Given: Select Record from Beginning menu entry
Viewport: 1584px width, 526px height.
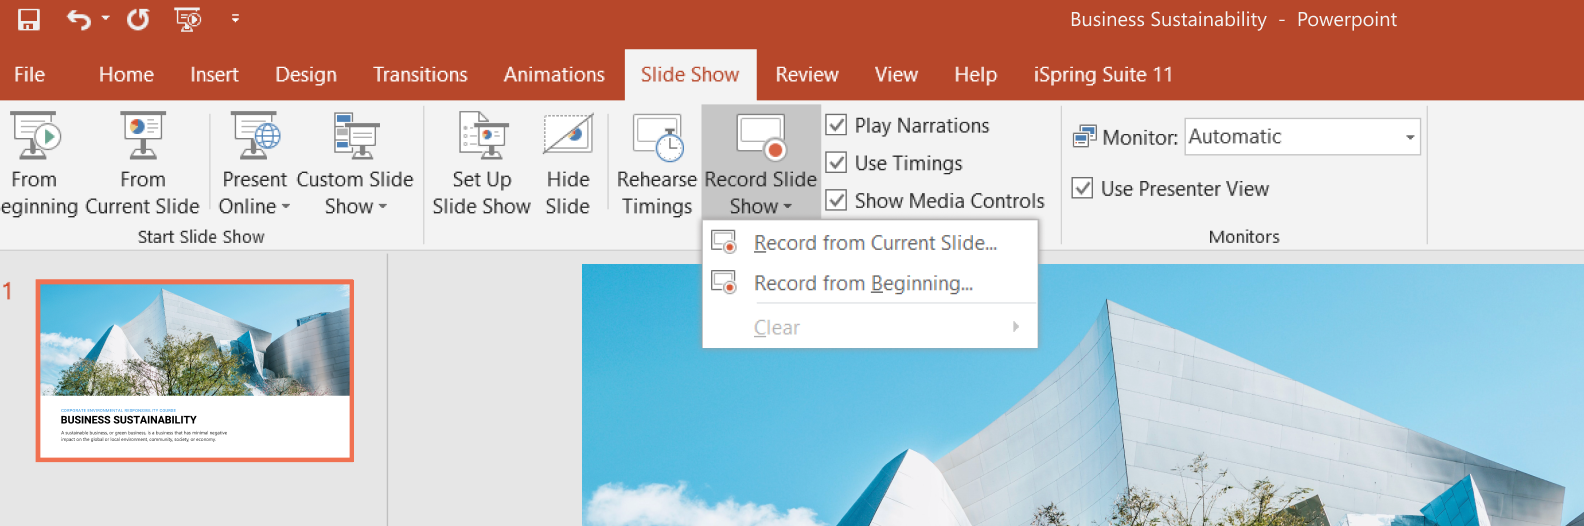Looking at the screenshot, I should tap(870, 283).
